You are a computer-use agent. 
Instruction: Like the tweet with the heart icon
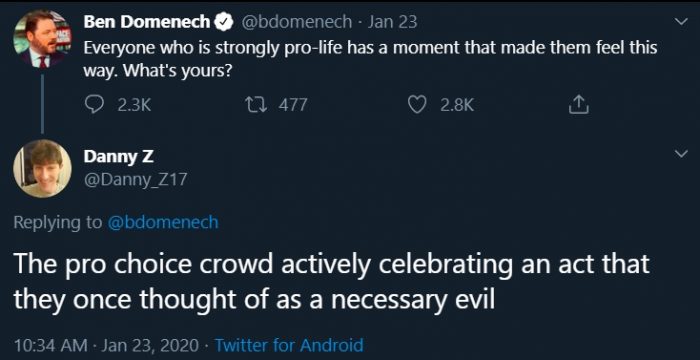(x=417, y=105)
